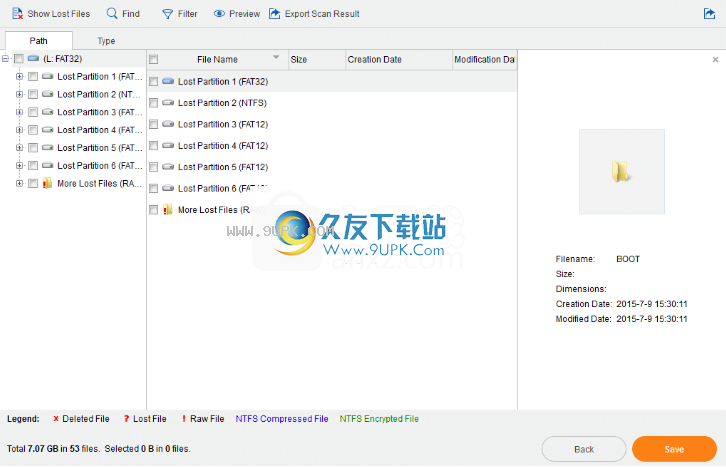Check Lost Partition 2 checkbox in tree

(x=33, y=94)
